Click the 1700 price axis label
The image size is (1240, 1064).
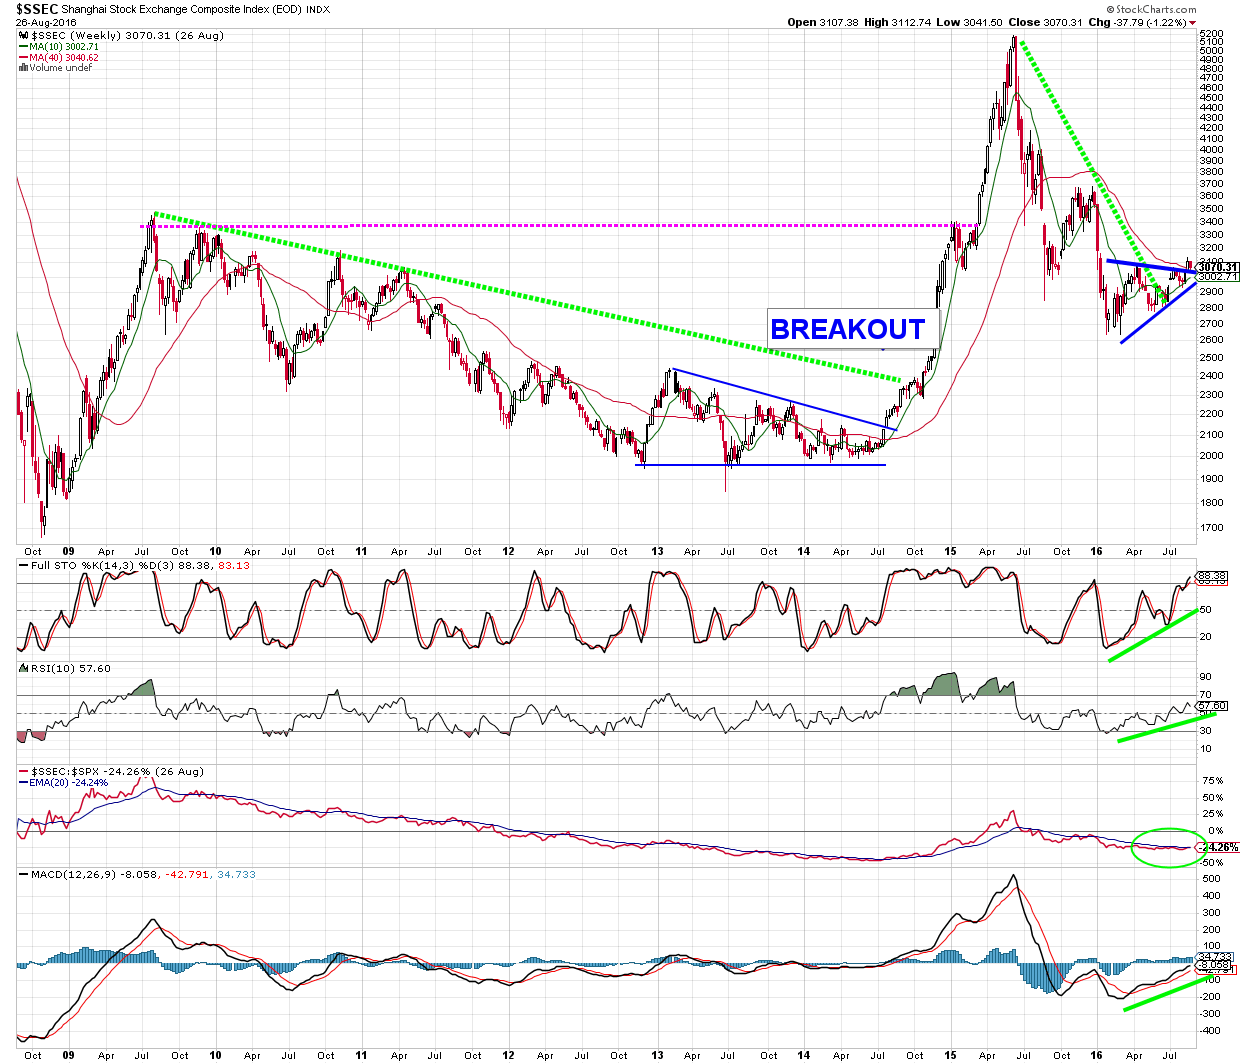1210,527
